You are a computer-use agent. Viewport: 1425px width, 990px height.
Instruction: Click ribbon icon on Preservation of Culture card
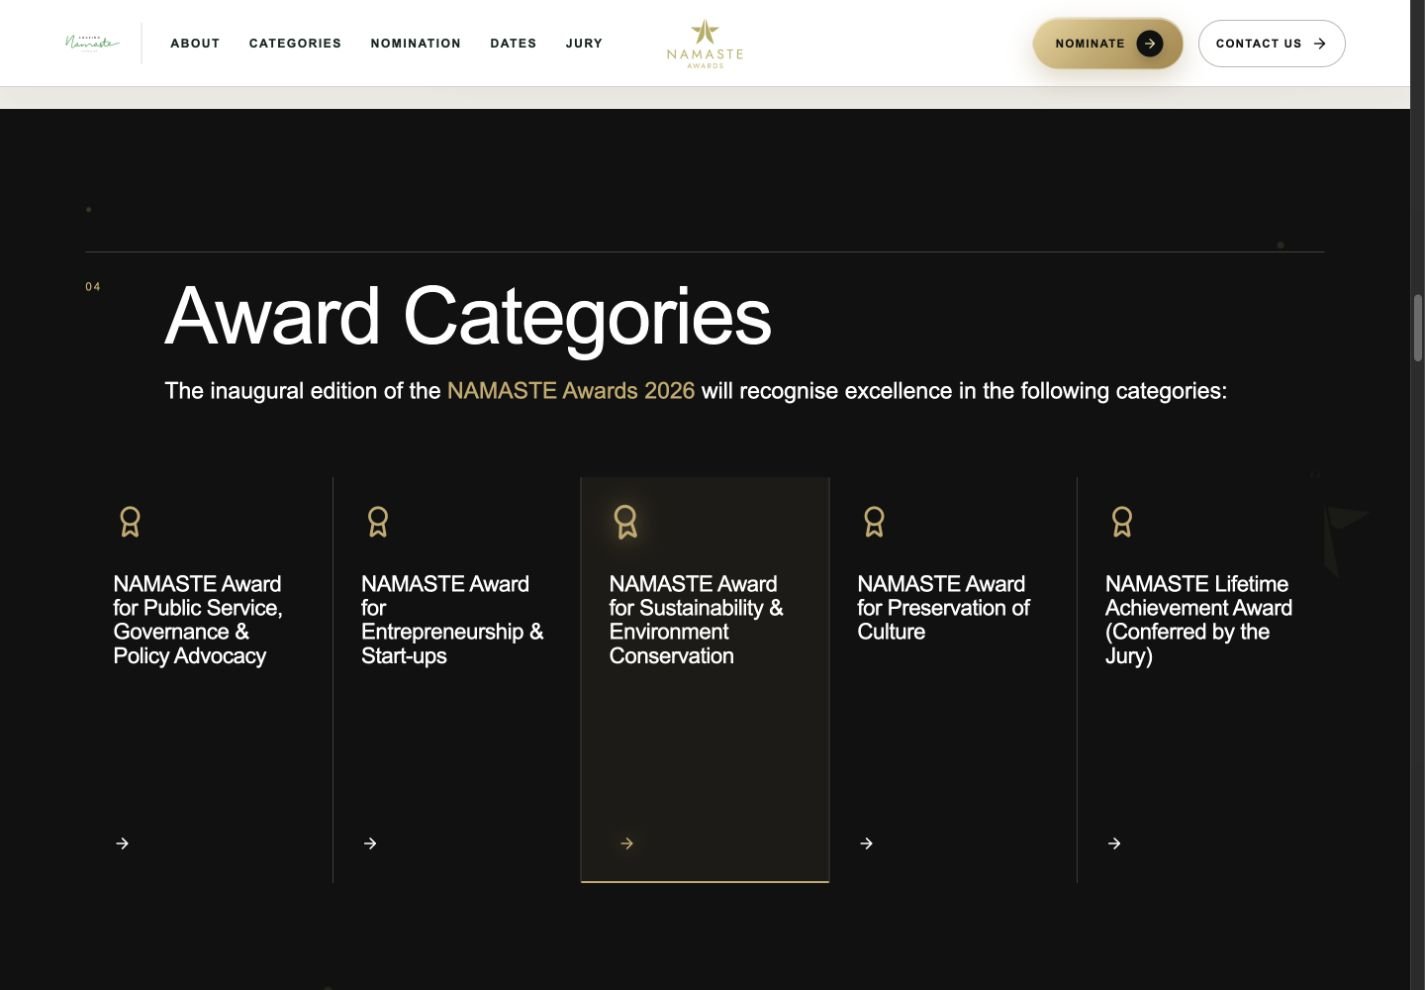(874, 522)
